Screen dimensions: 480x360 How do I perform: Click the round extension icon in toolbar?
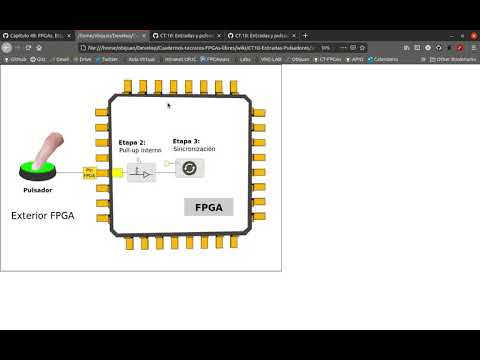[x=428, y=48]
